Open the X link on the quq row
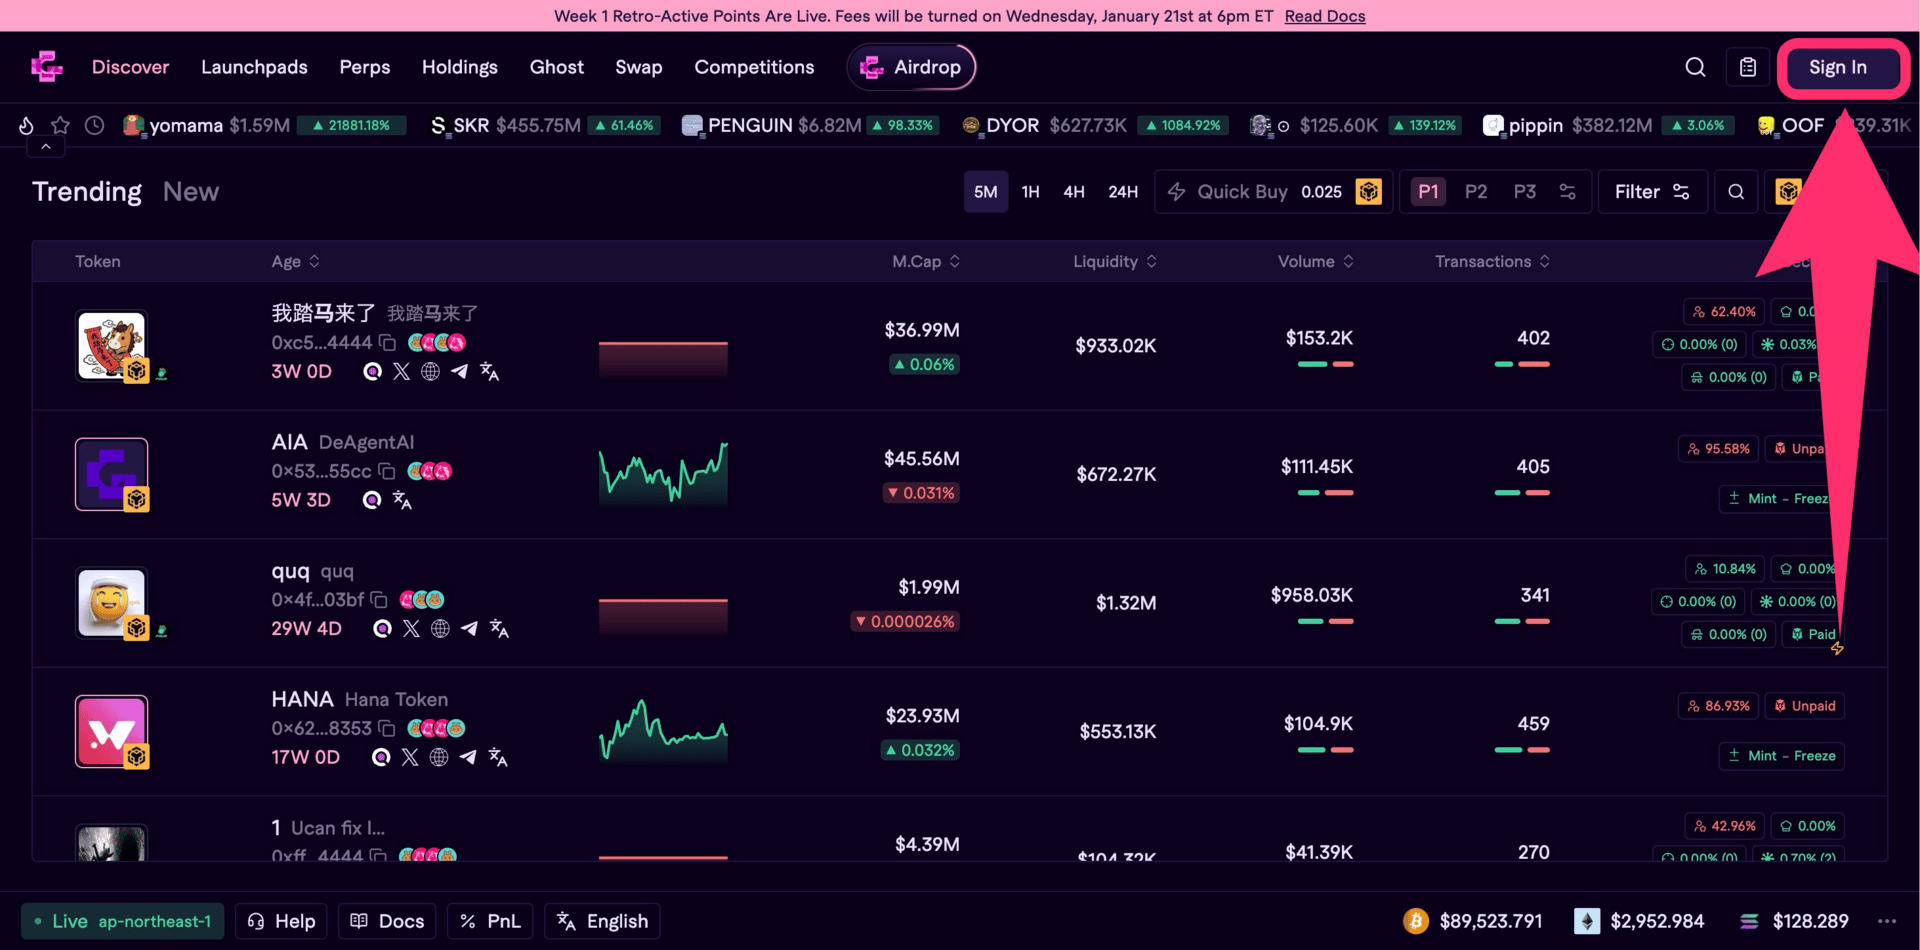The width and height of the screenshot is (1920, 950). pyautogui.click(x=411, y=628)
